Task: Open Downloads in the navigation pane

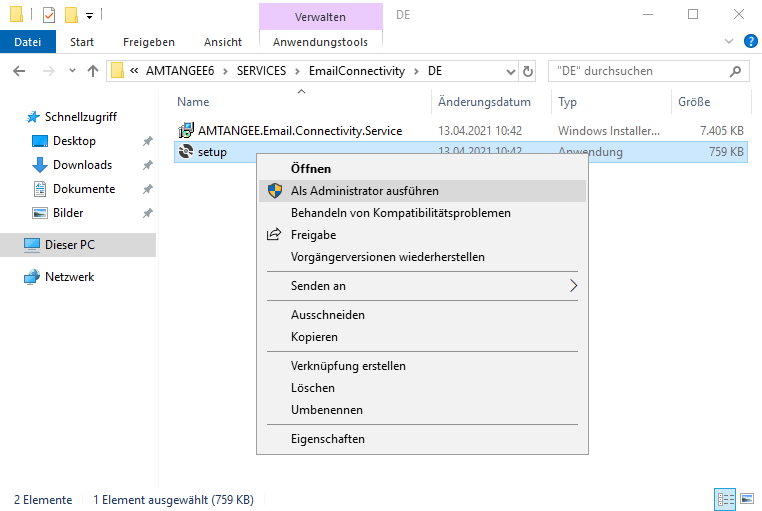Action: [x=82, y=165]
